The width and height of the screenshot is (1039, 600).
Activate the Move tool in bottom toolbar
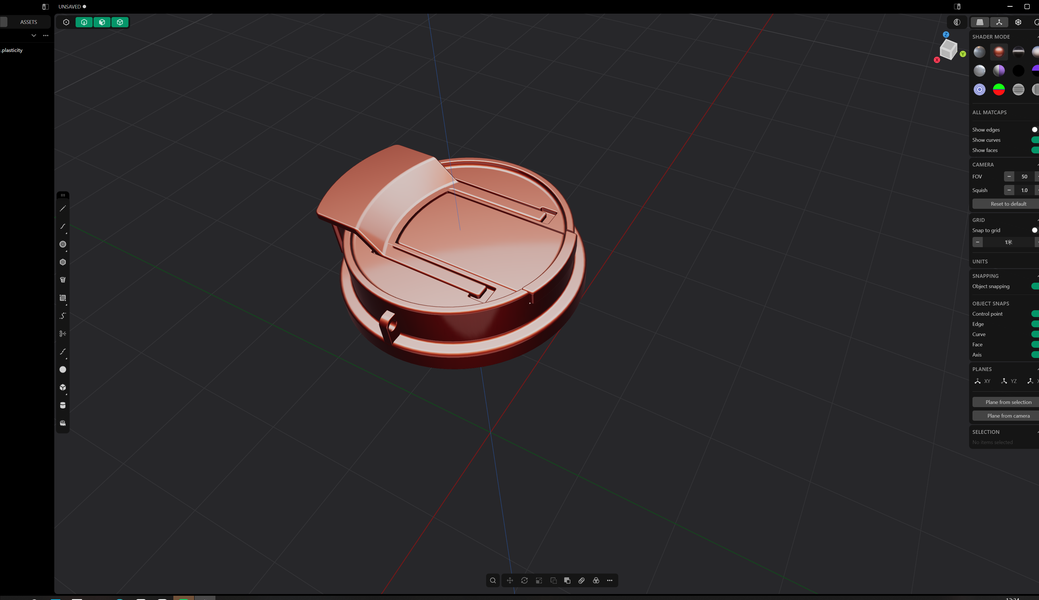(x=510, y=581)
